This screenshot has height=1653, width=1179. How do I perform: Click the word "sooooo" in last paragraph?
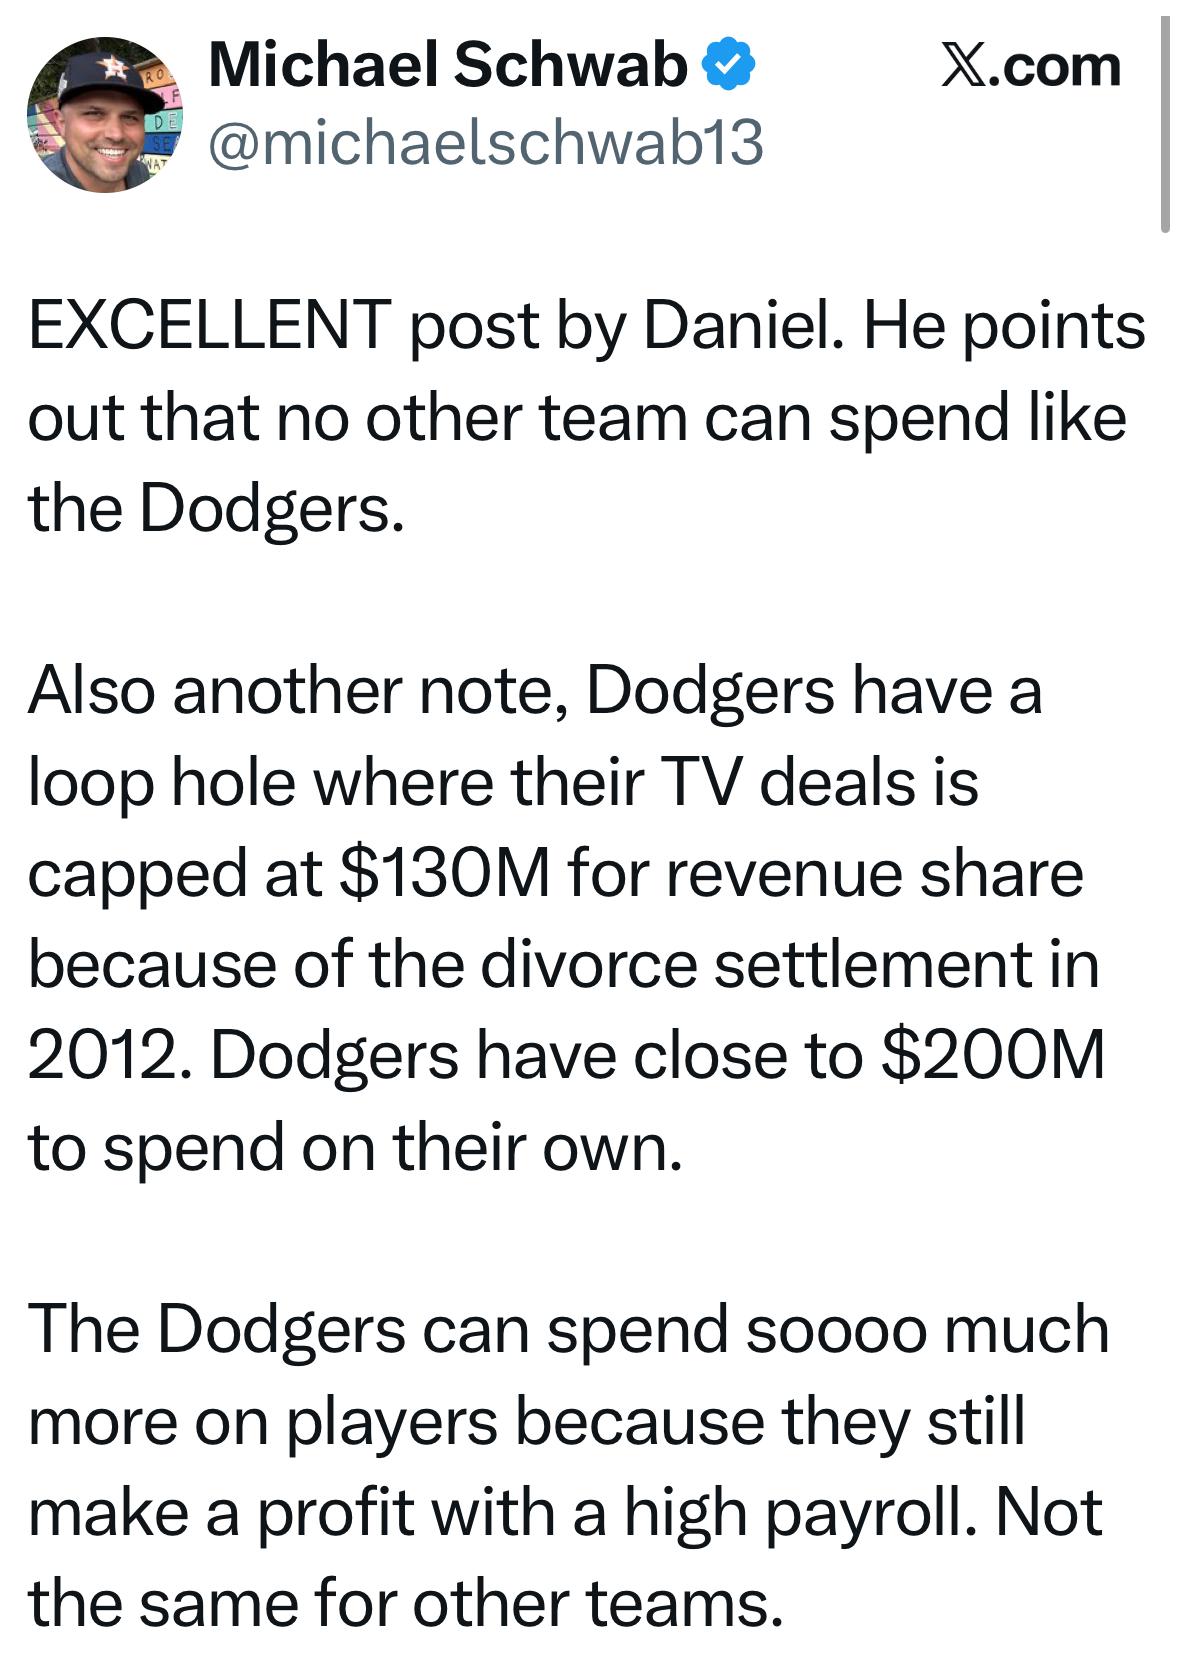[838, 1330]
